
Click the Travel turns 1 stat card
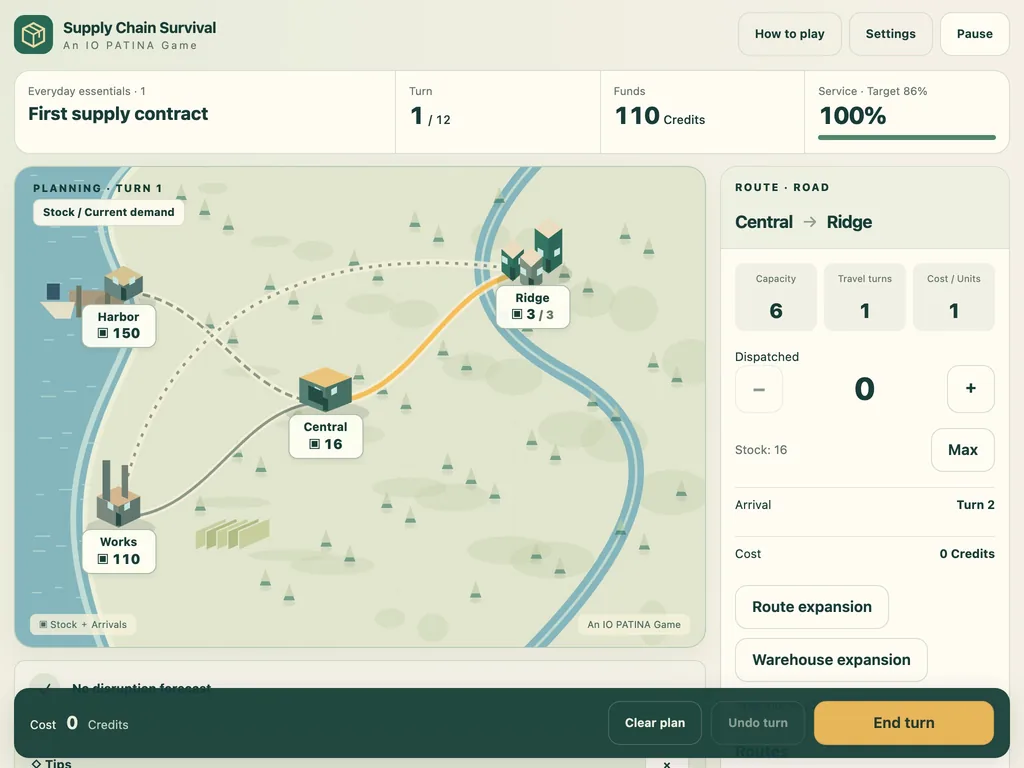(x=865, y=297)
